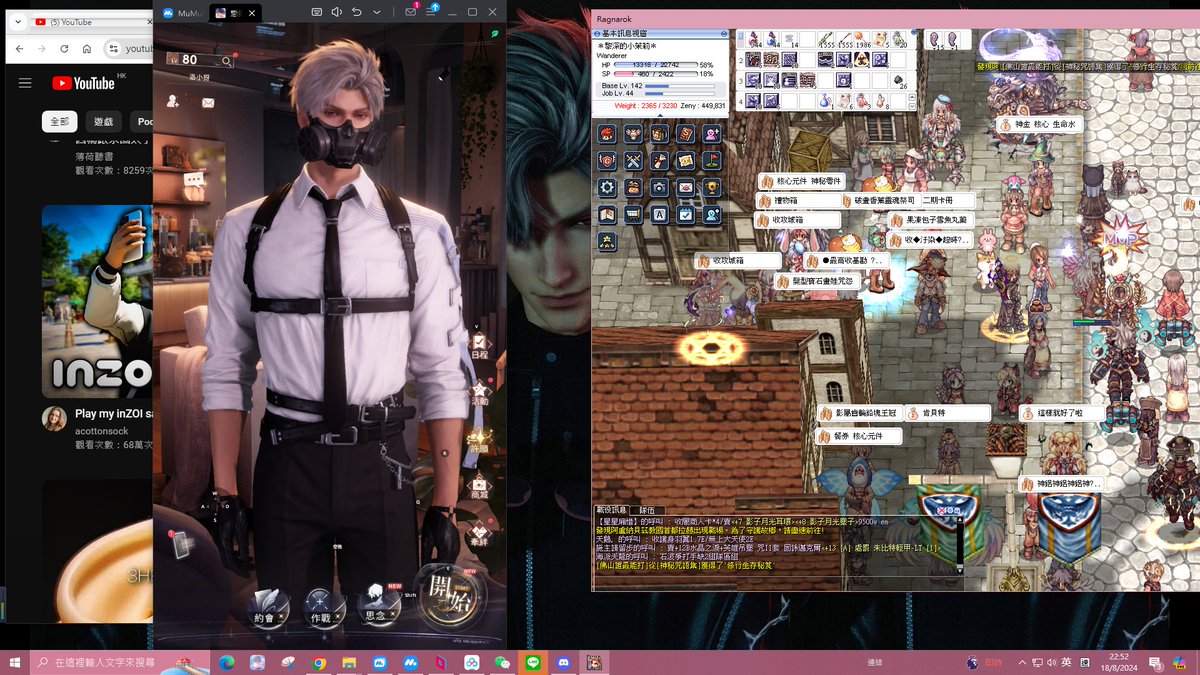Open vendor shop 髮型寶石盧恩咒怨

(818, 282)
